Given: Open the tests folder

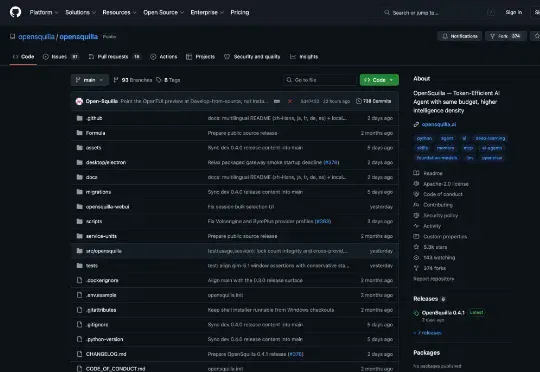Looking at the screenshot, I should pyautogui.click(x=92, y=266).
